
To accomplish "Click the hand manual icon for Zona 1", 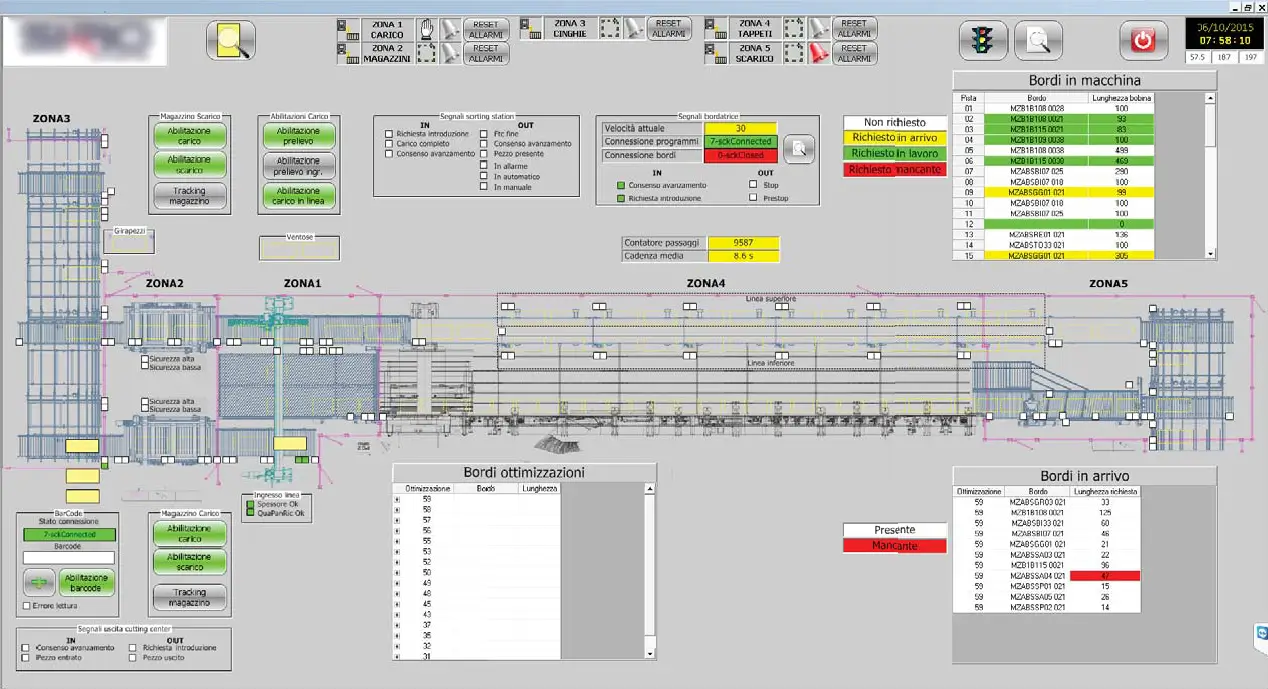I will click(426, 27).
